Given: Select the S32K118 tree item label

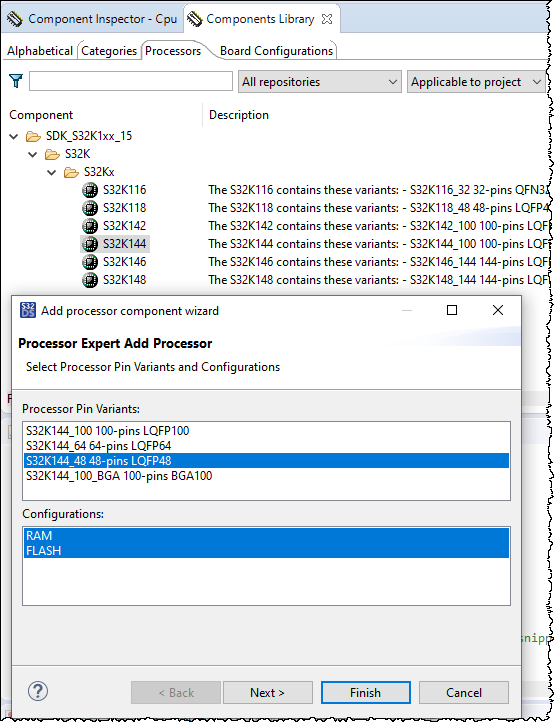Looking at the screenshot, I should pos(124,208).
